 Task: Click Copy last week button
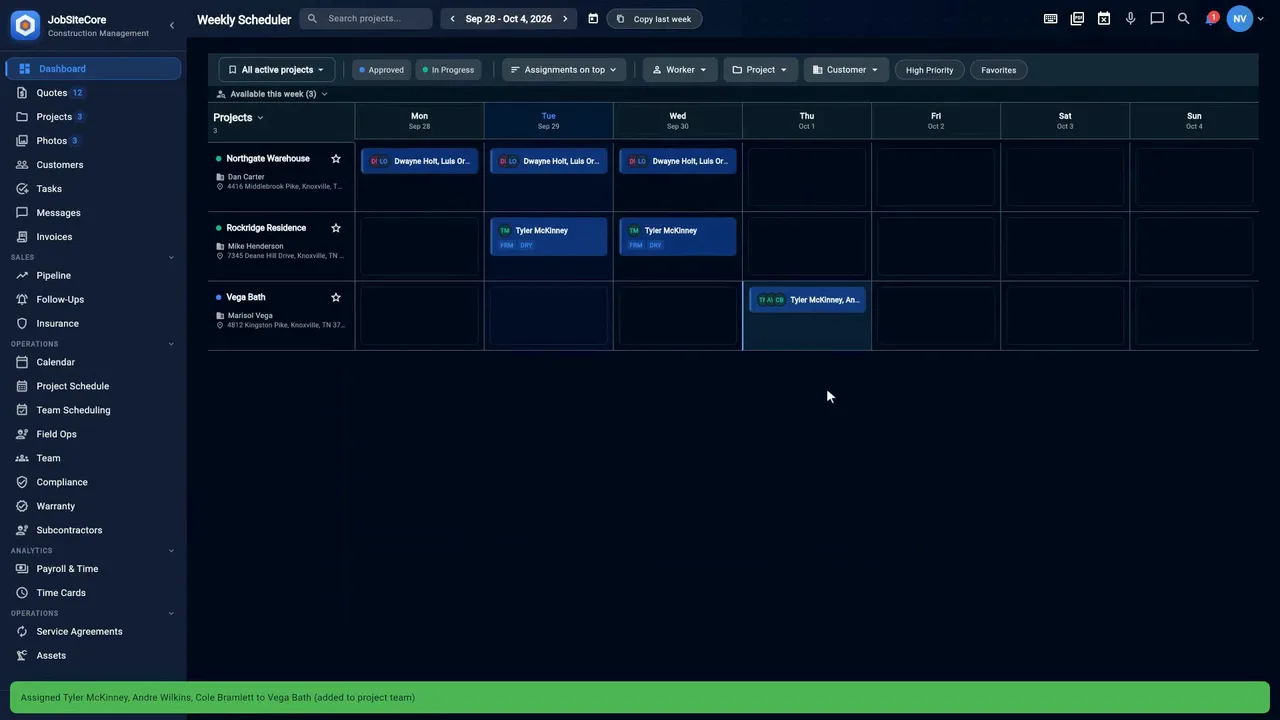654,19
